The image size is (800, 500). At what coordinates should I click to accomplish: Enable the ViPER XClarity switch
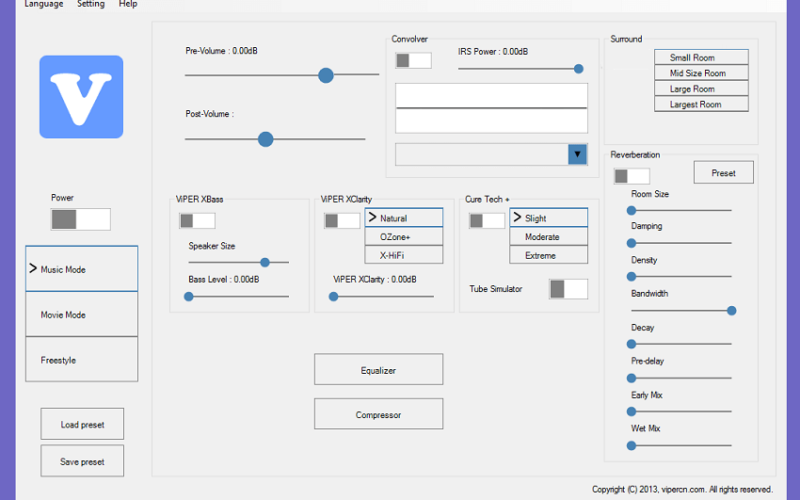pyautogui.click(x=342, y=221)
